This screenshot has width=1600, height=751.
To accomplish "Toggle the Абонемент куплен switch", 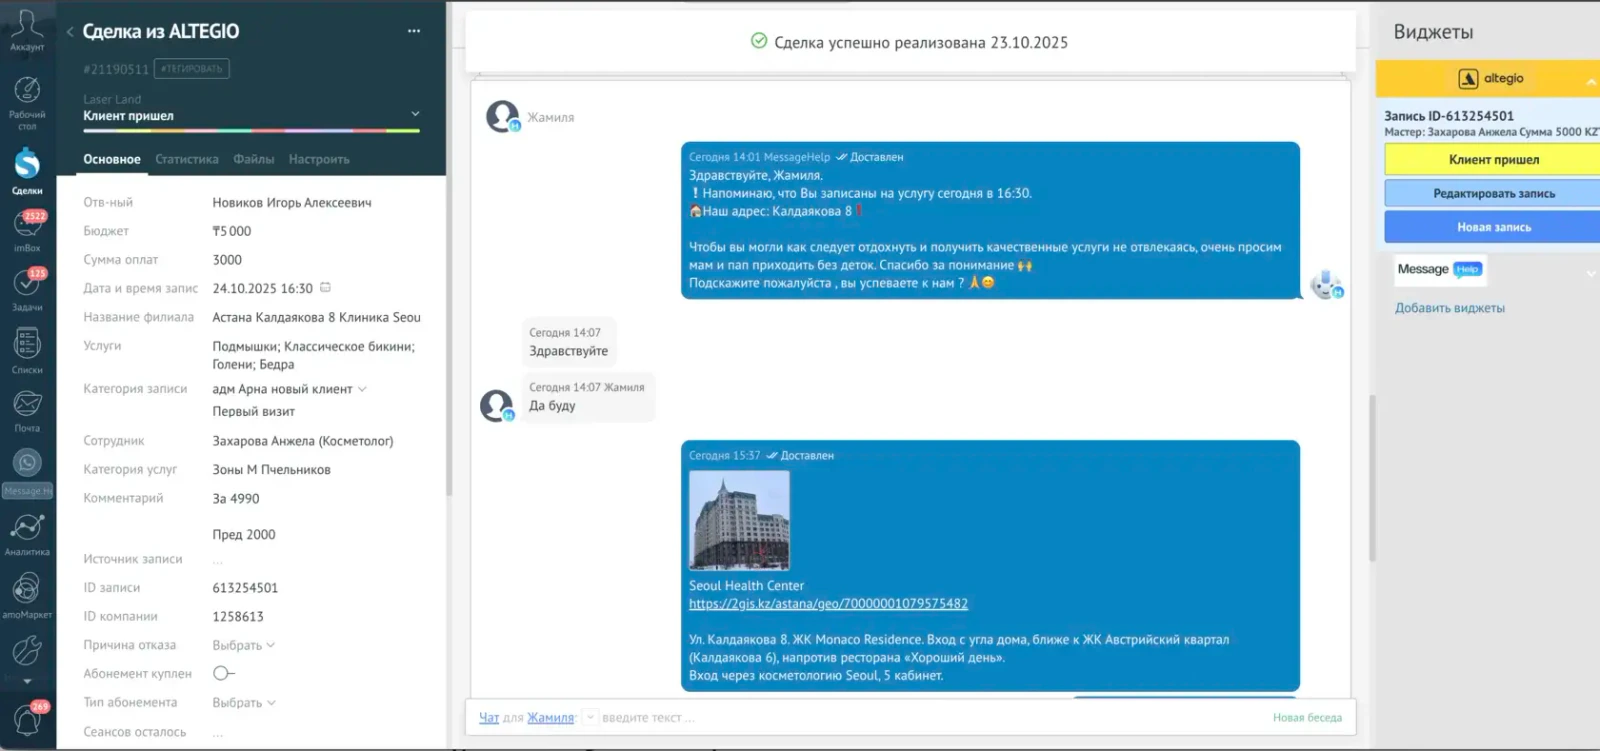I will (x=224, y=673).
